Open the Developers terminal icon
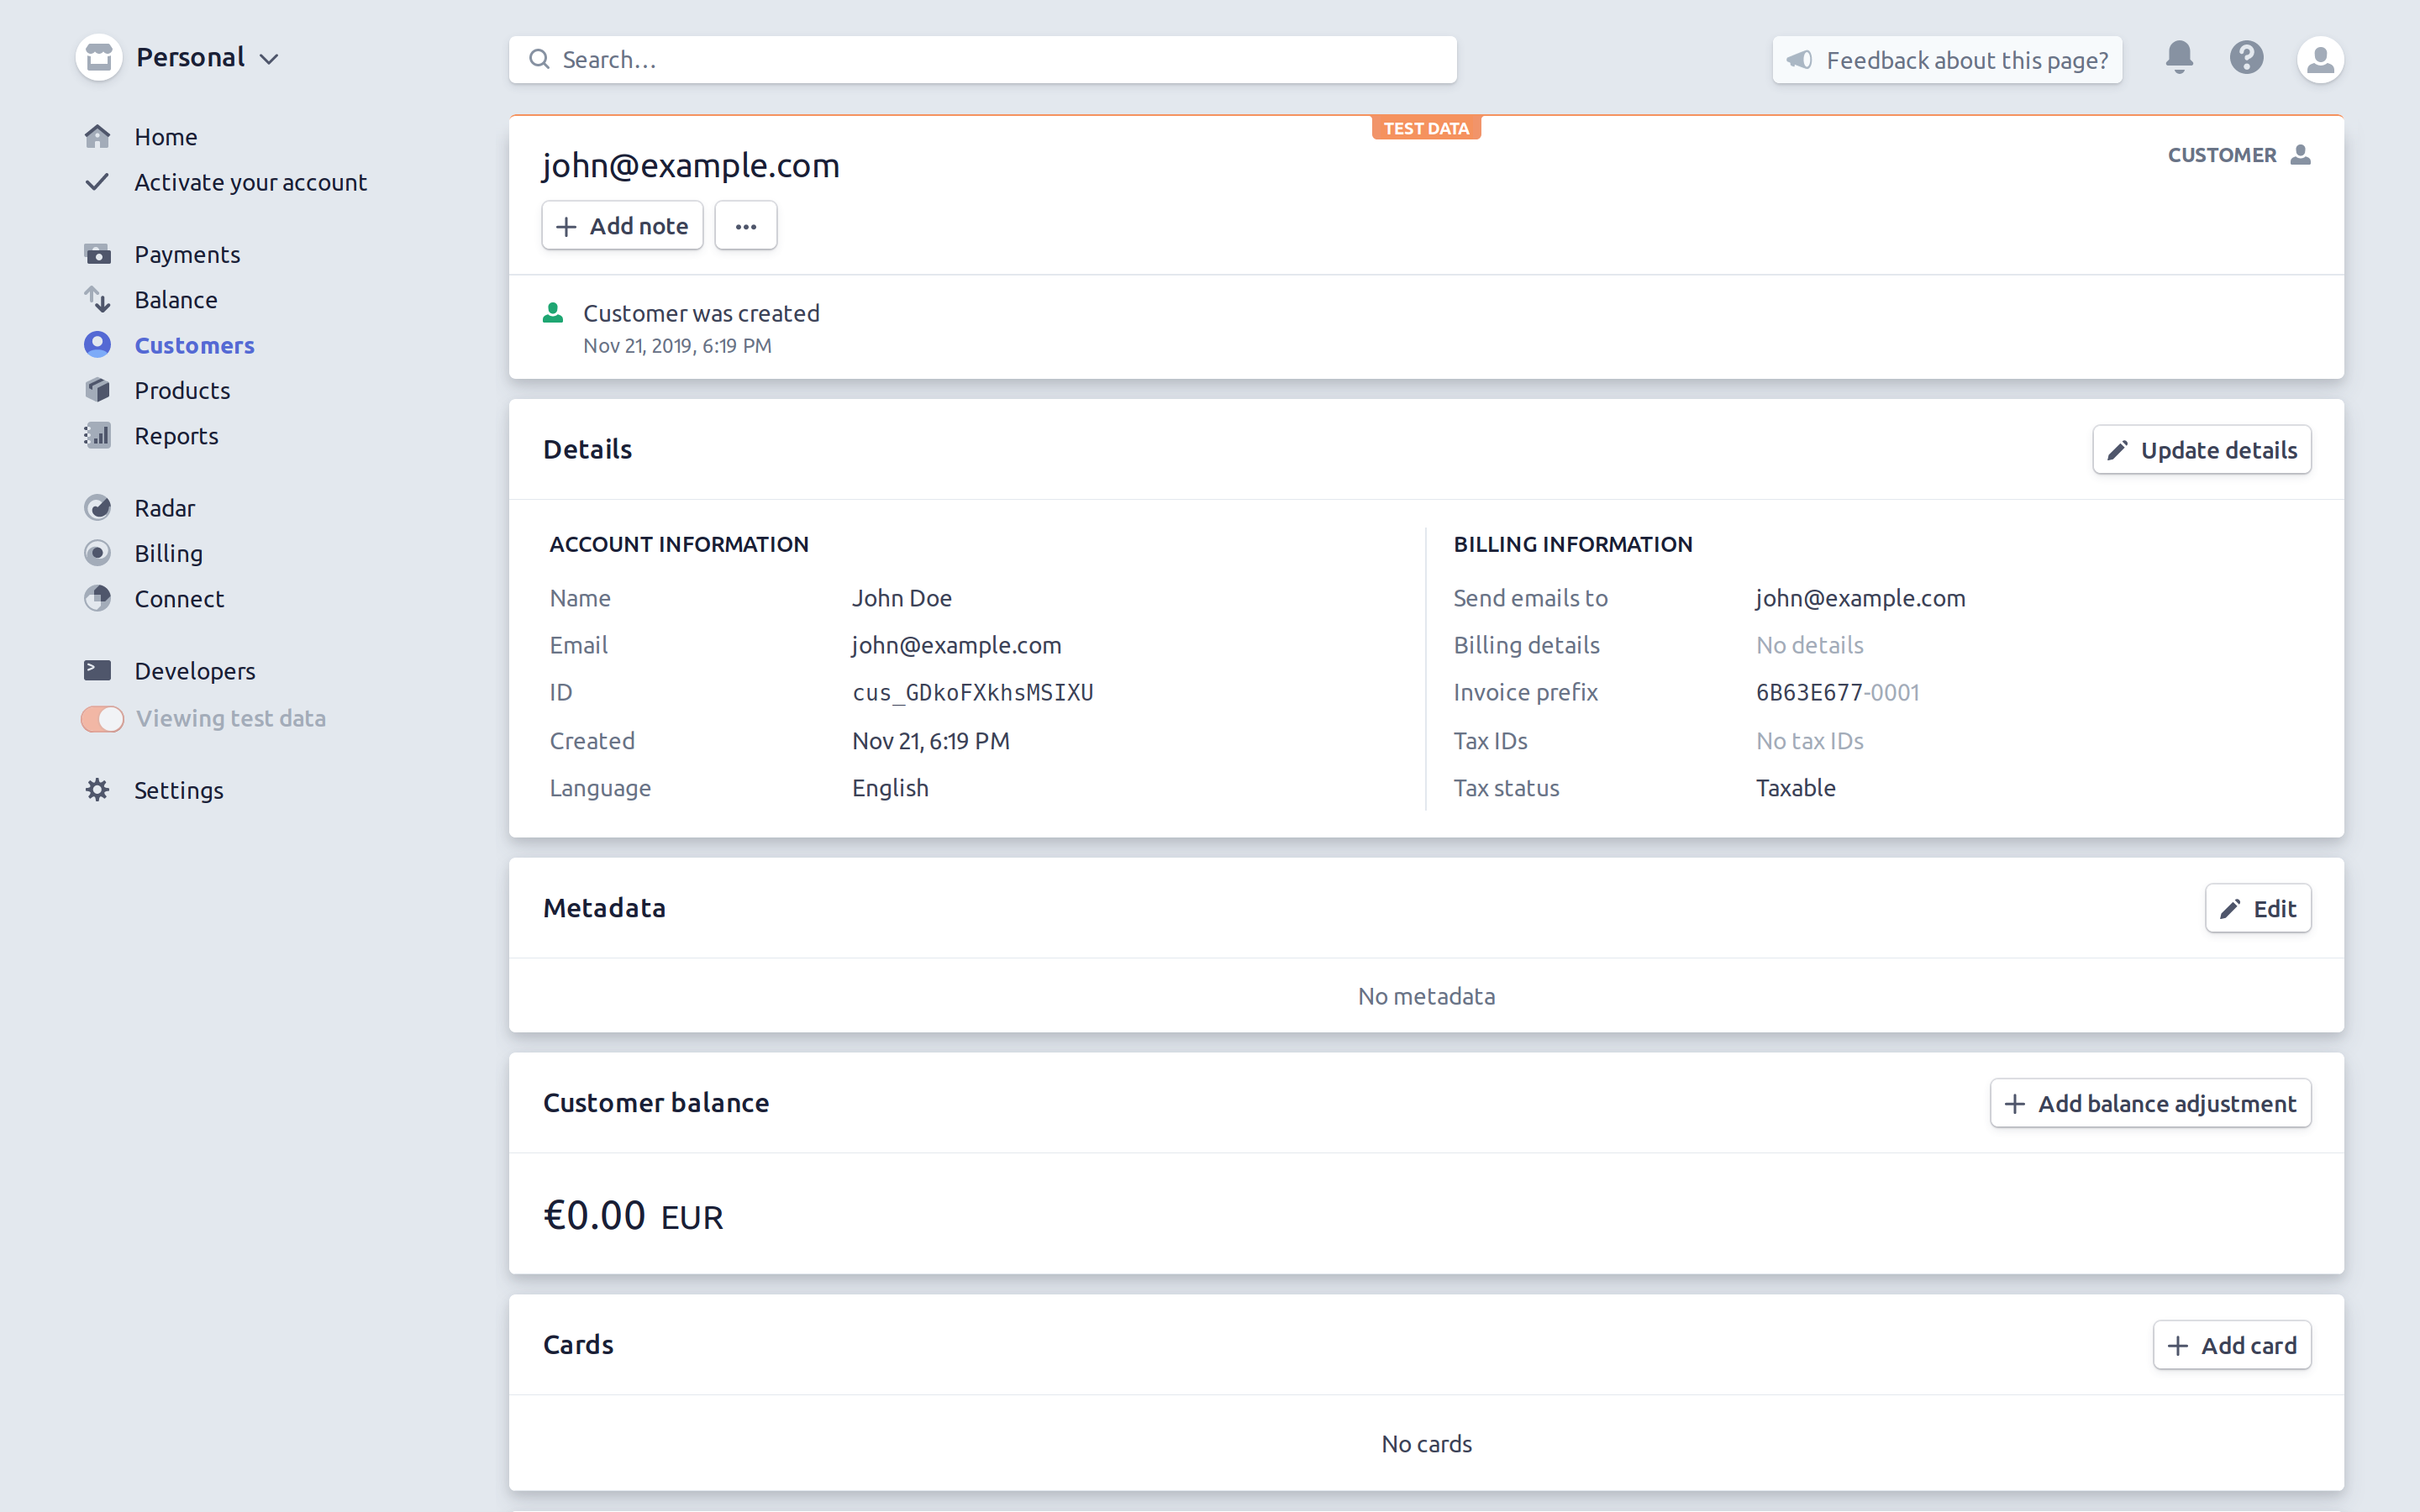The height and width of the screenshot is (1512, 2420). pos(97,670)
